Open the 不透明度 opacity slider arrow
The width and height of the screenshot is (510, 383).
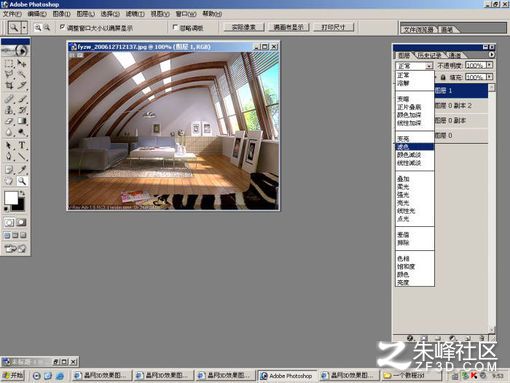(x=489, y=65)
